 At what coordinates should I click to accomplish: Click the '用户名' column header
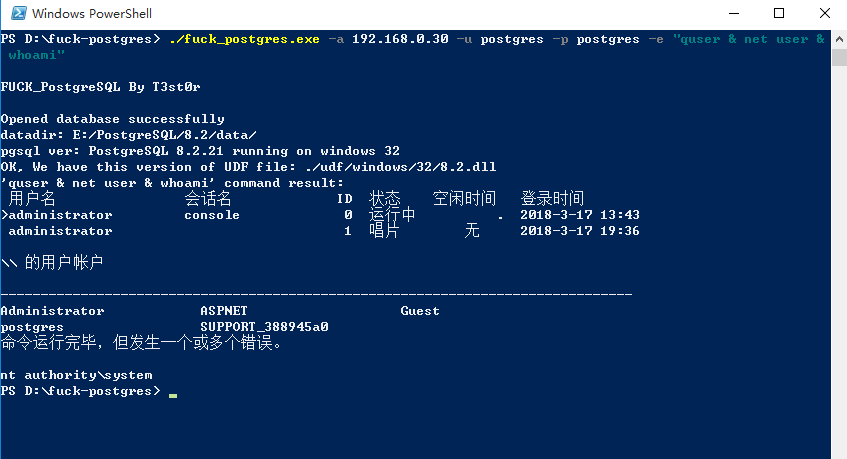click(x=32, y=198)
